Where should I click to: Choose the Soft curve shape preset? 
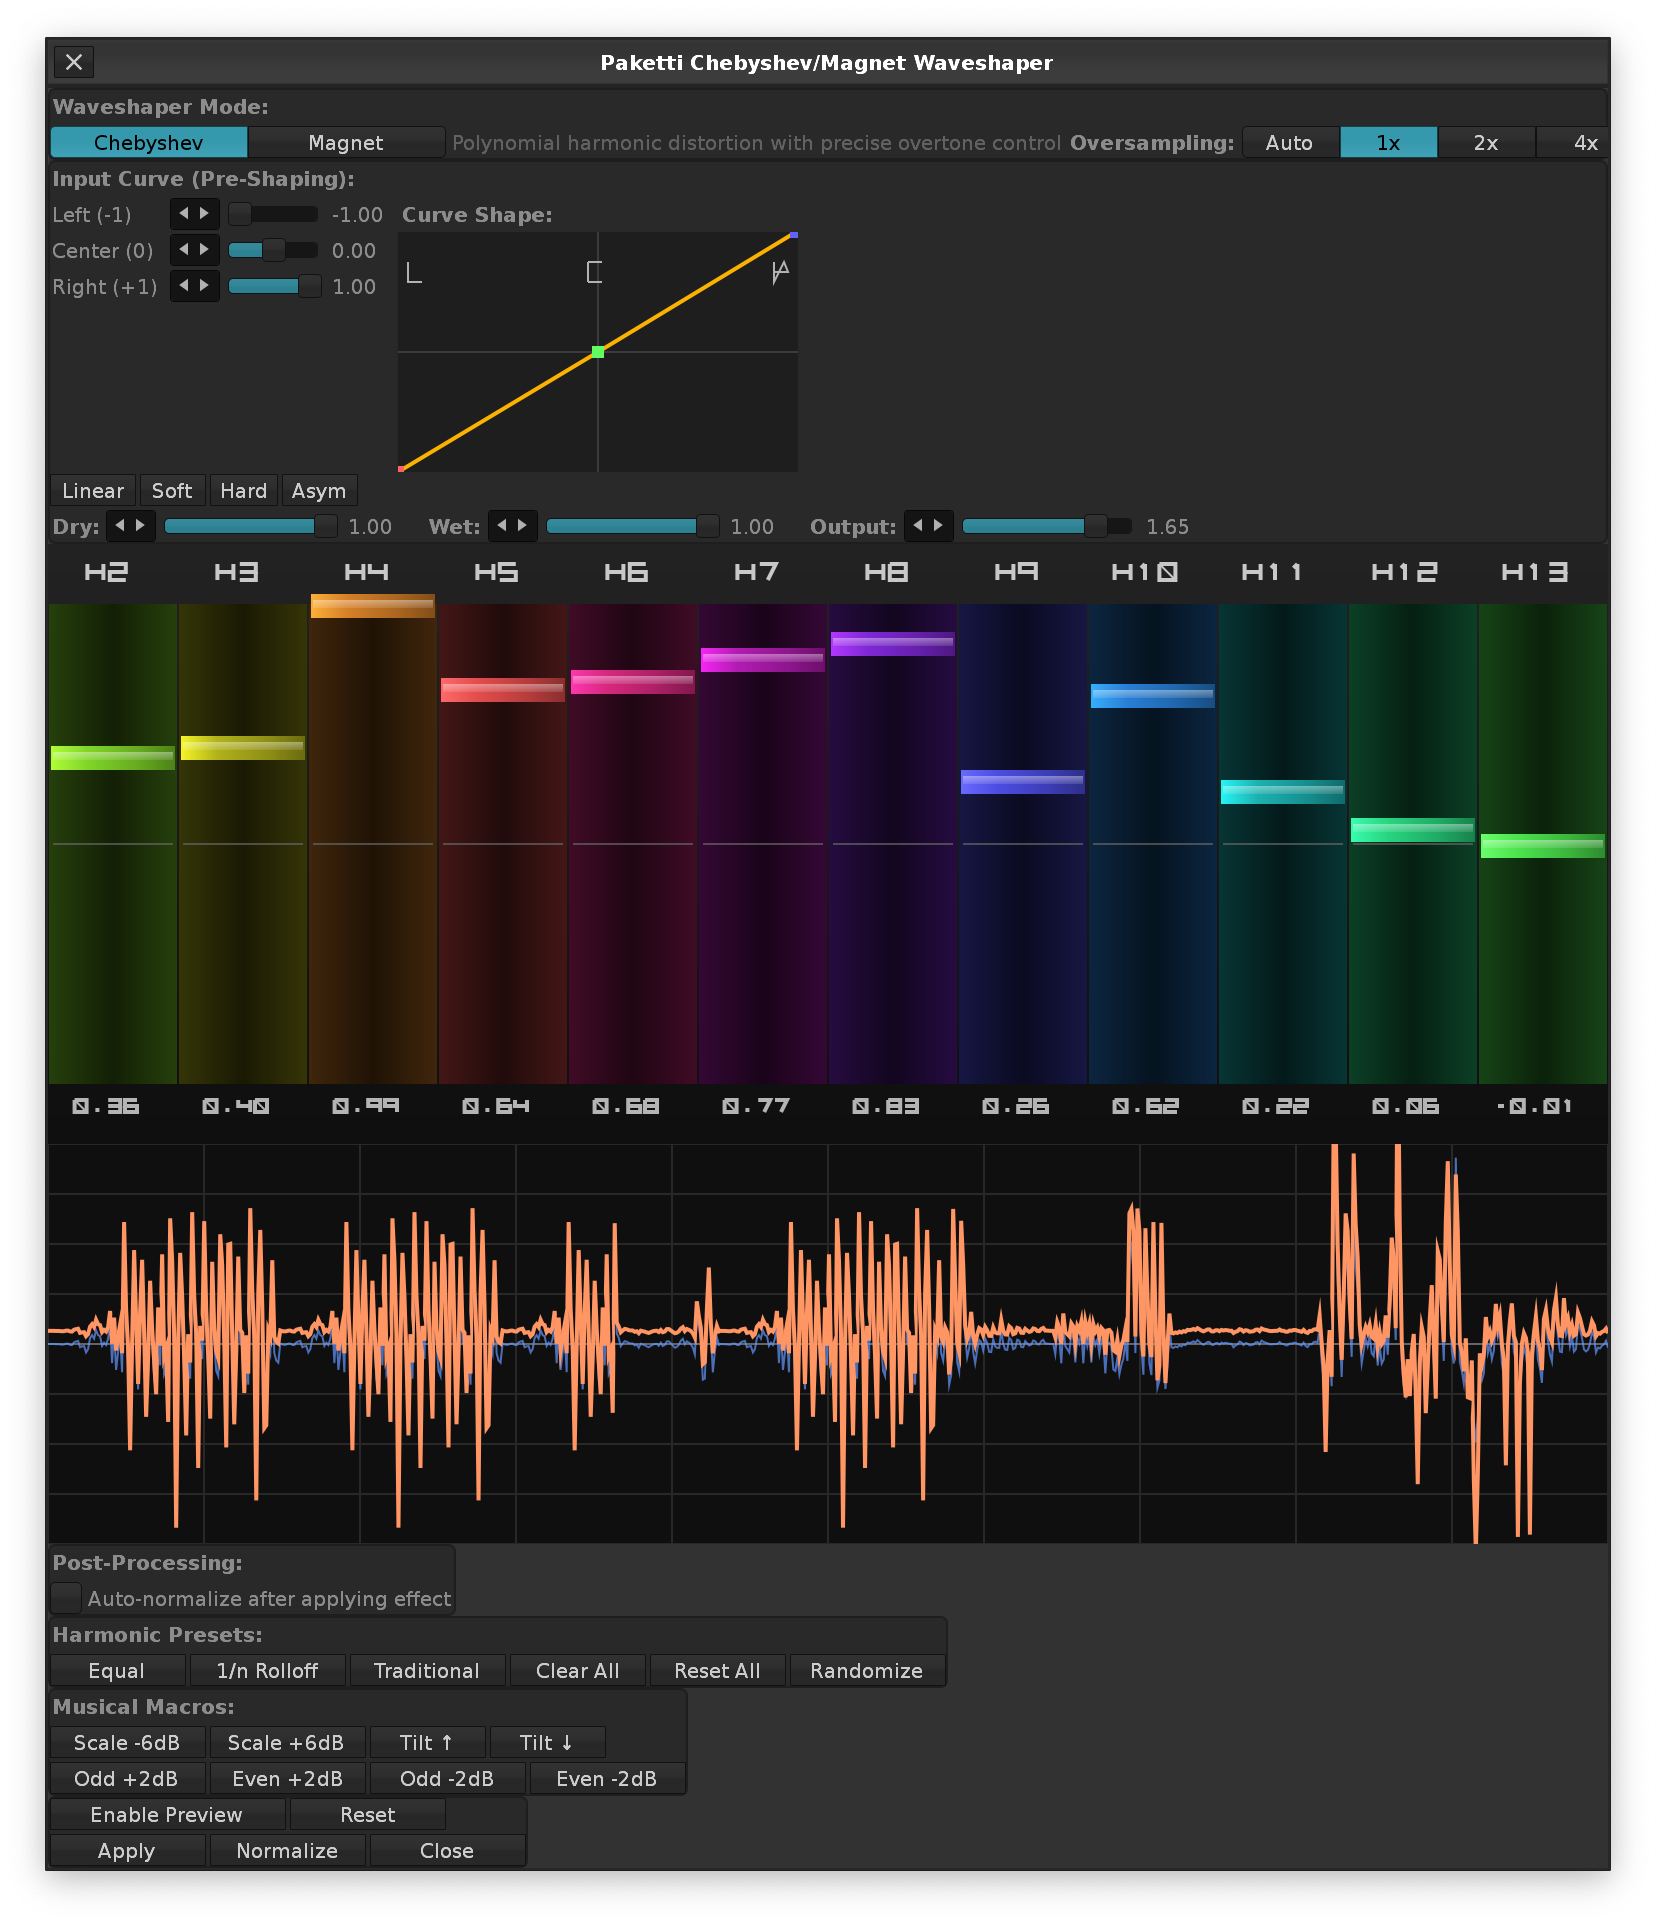click(172, 491)
